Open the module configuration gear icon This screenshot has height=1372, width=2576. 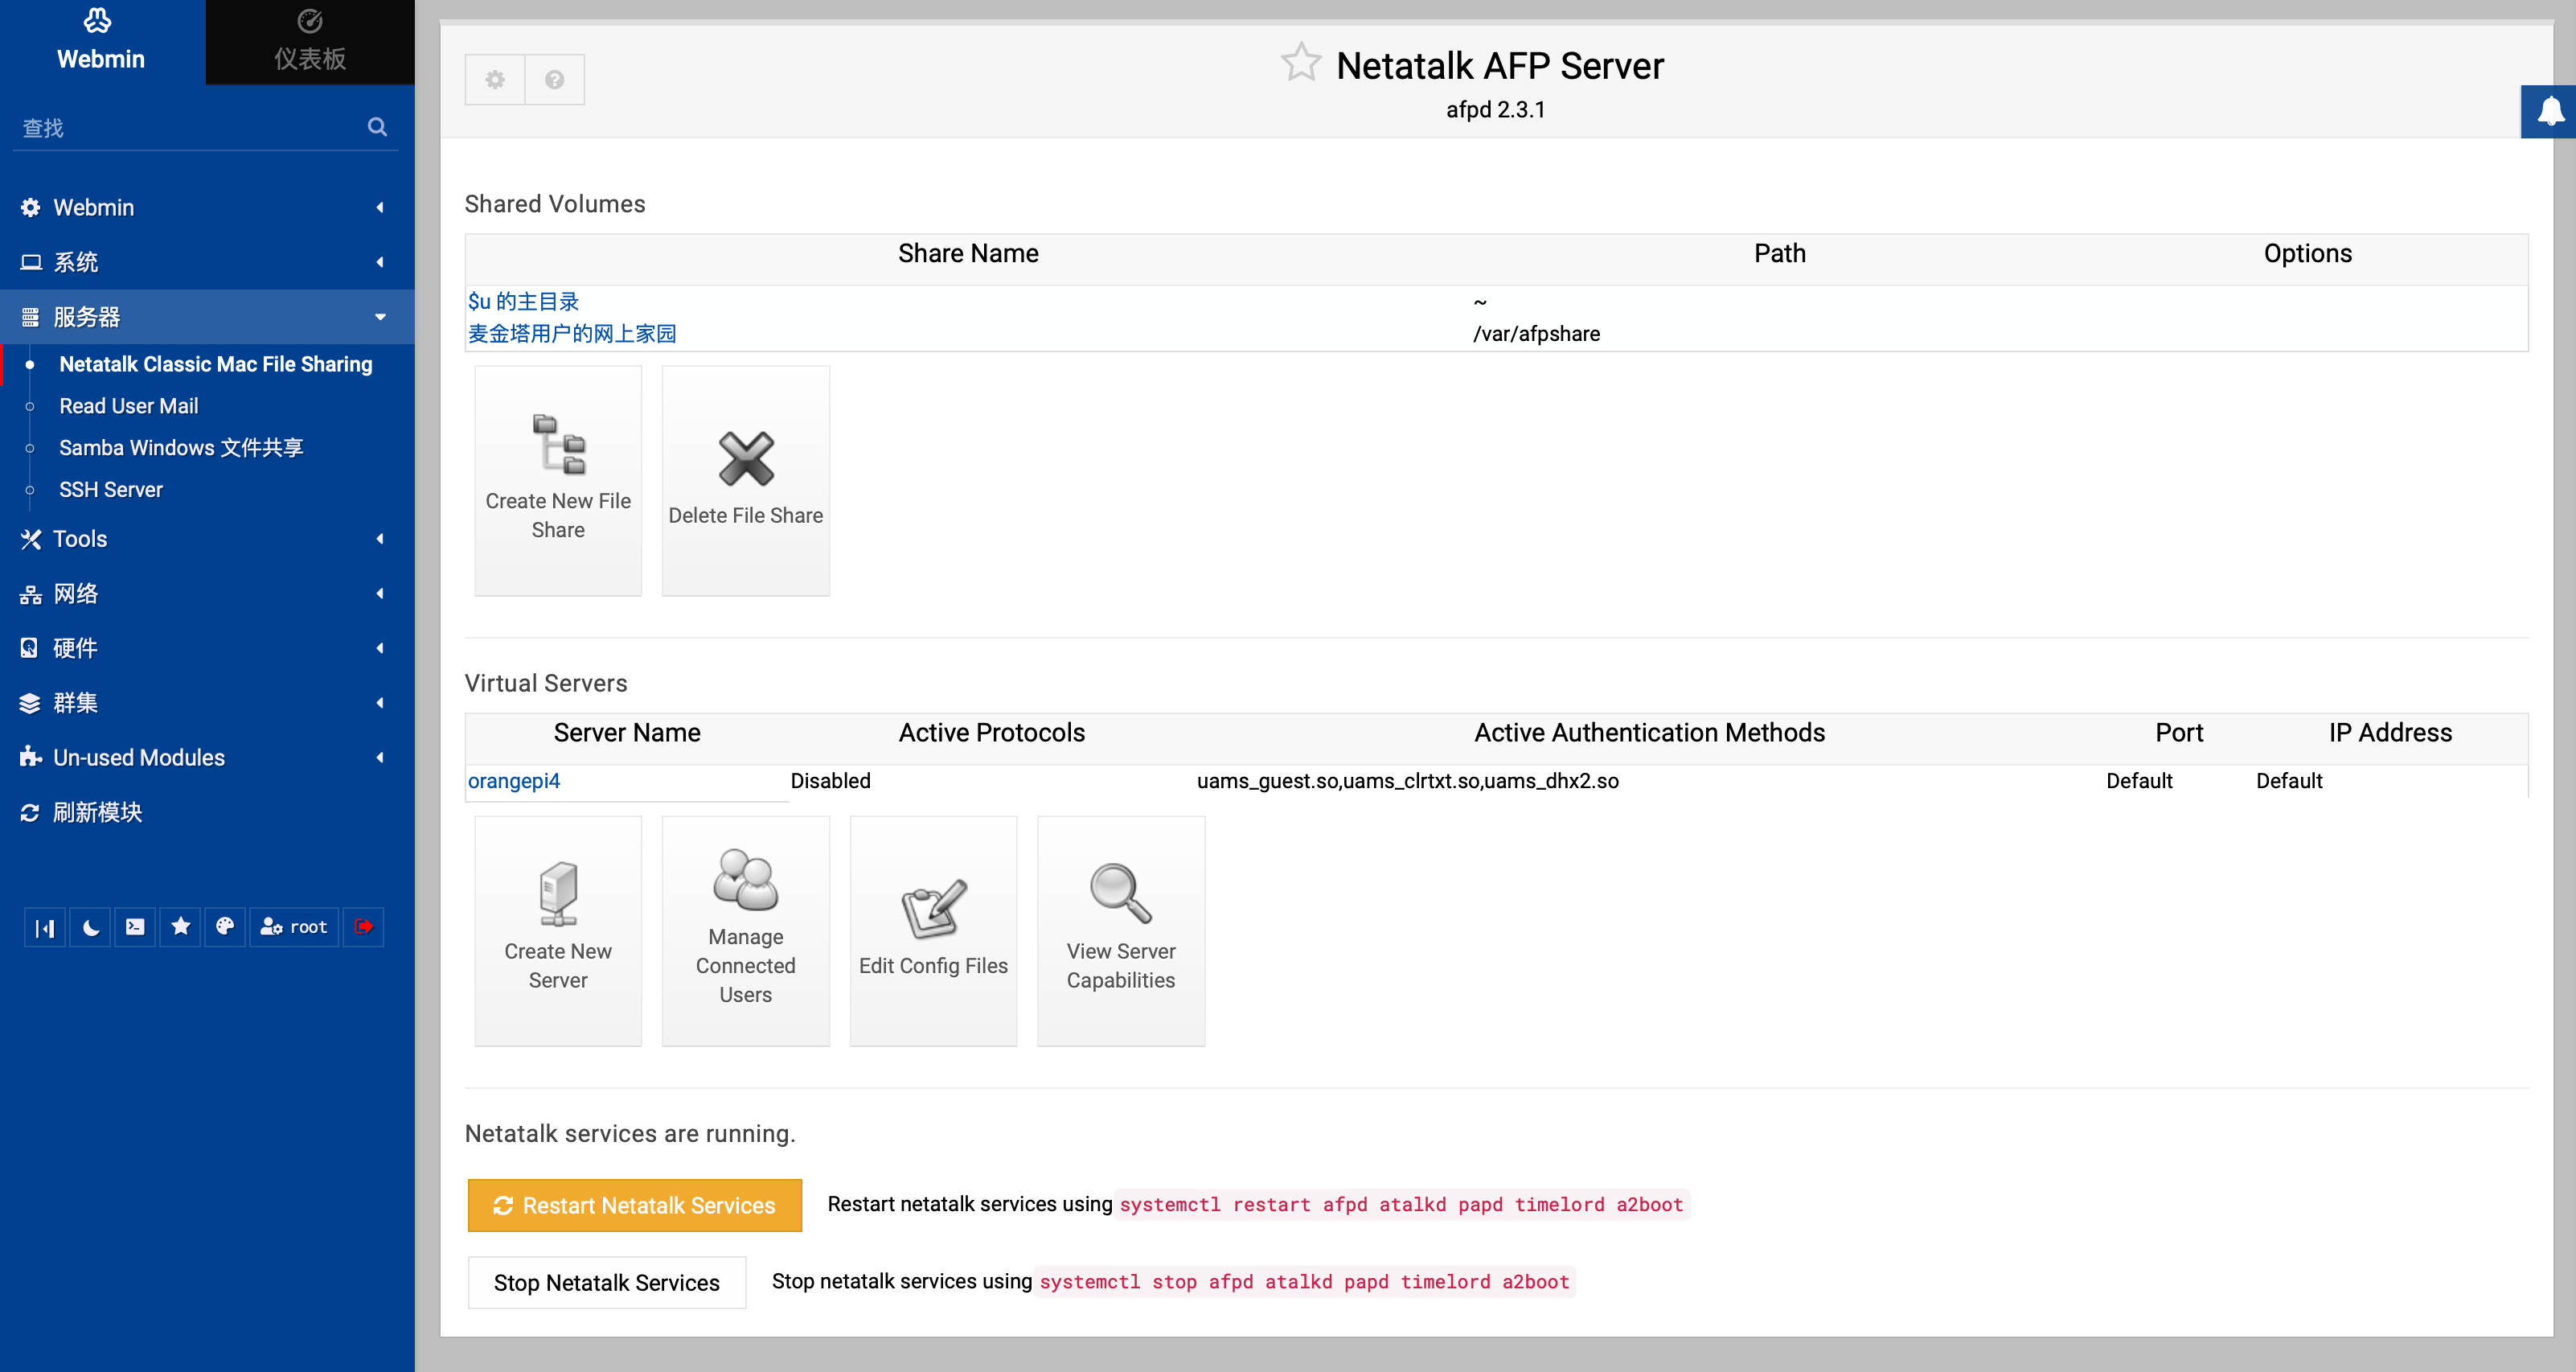(x=494, y=79)
